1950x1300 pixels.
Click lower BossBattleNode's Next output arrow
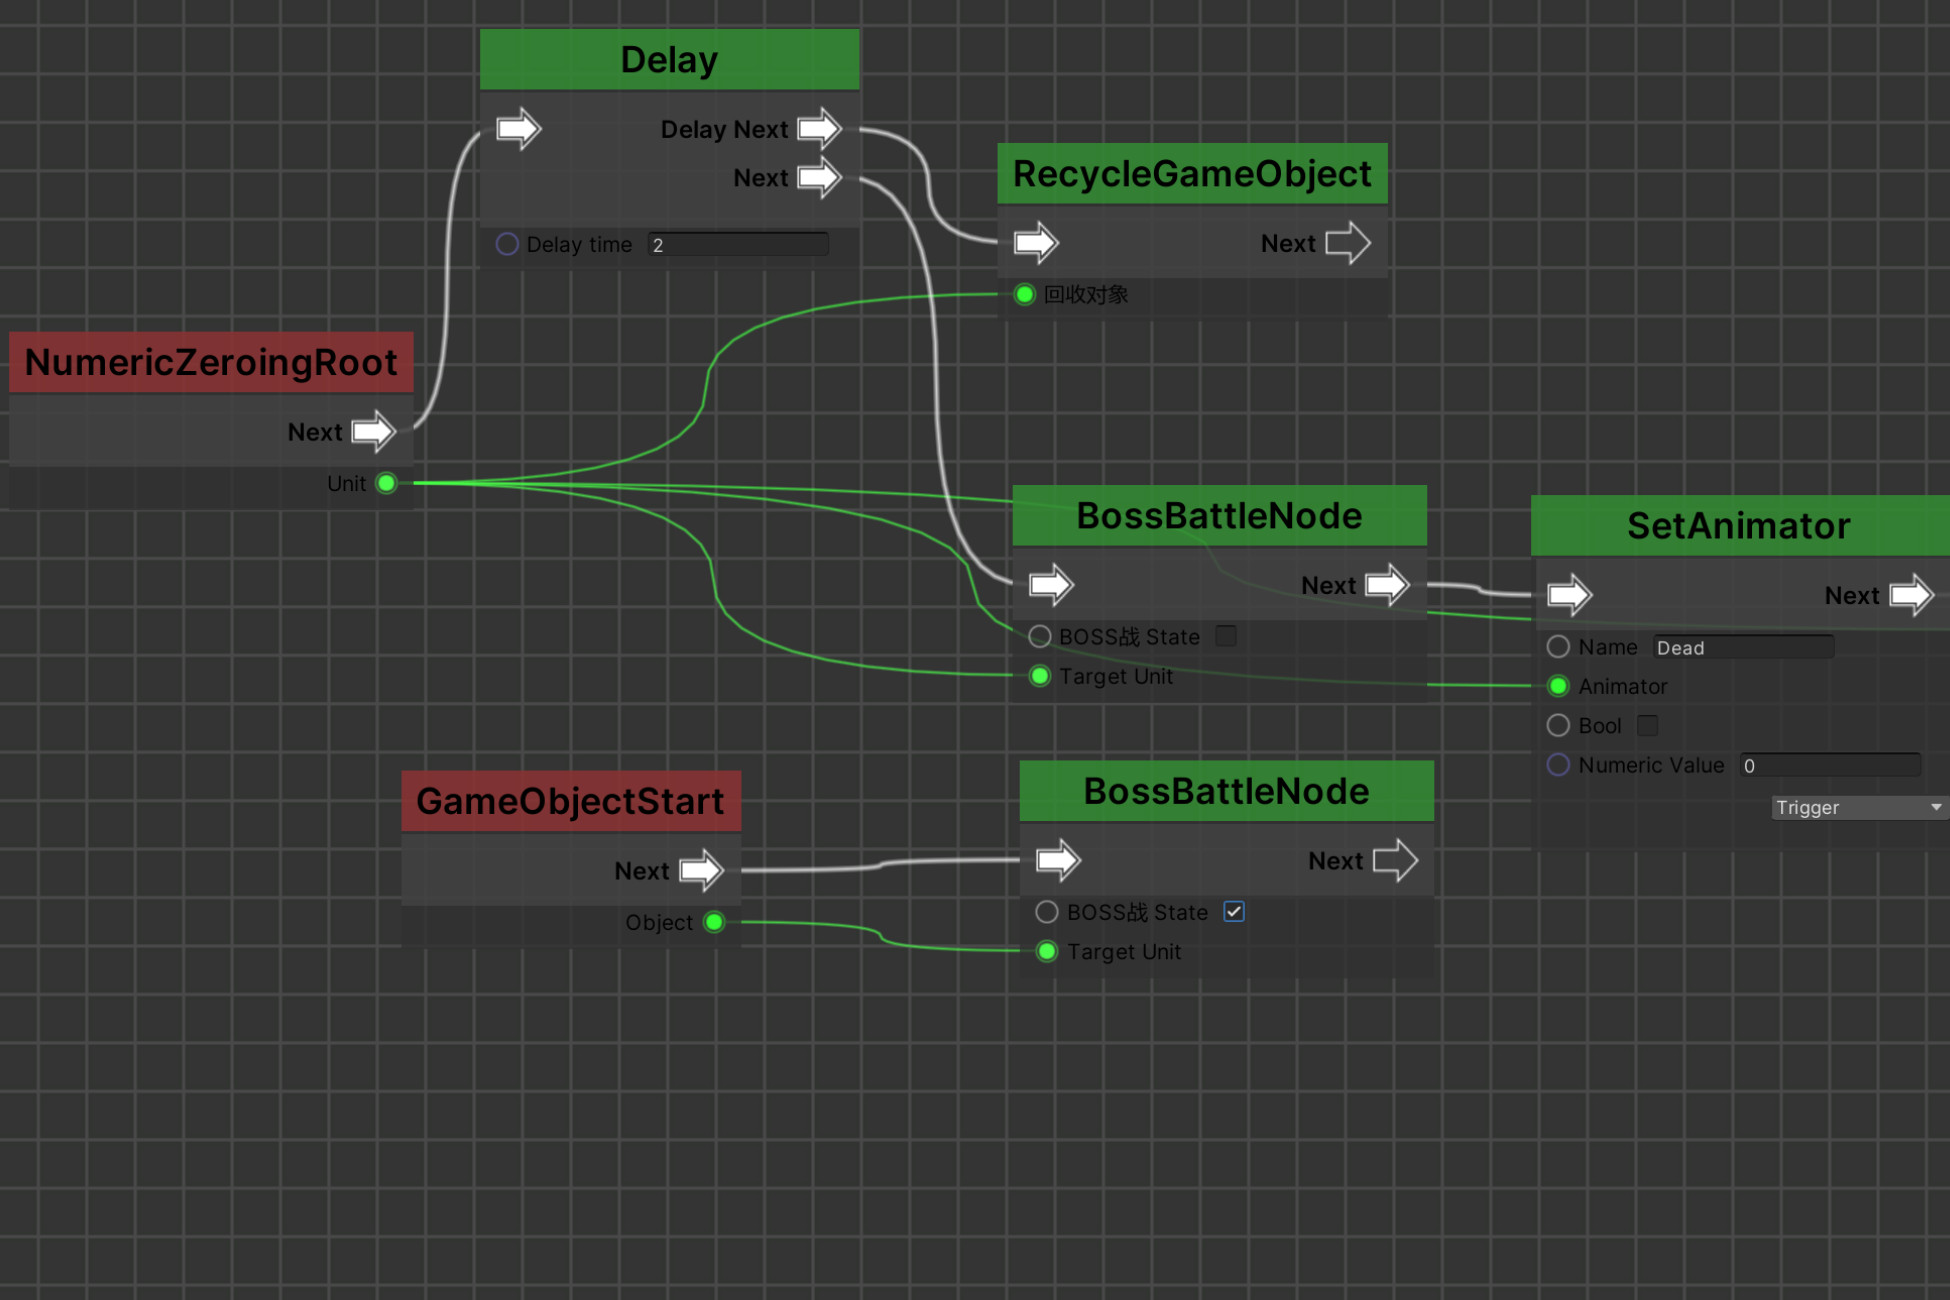tap(1395, 860)
